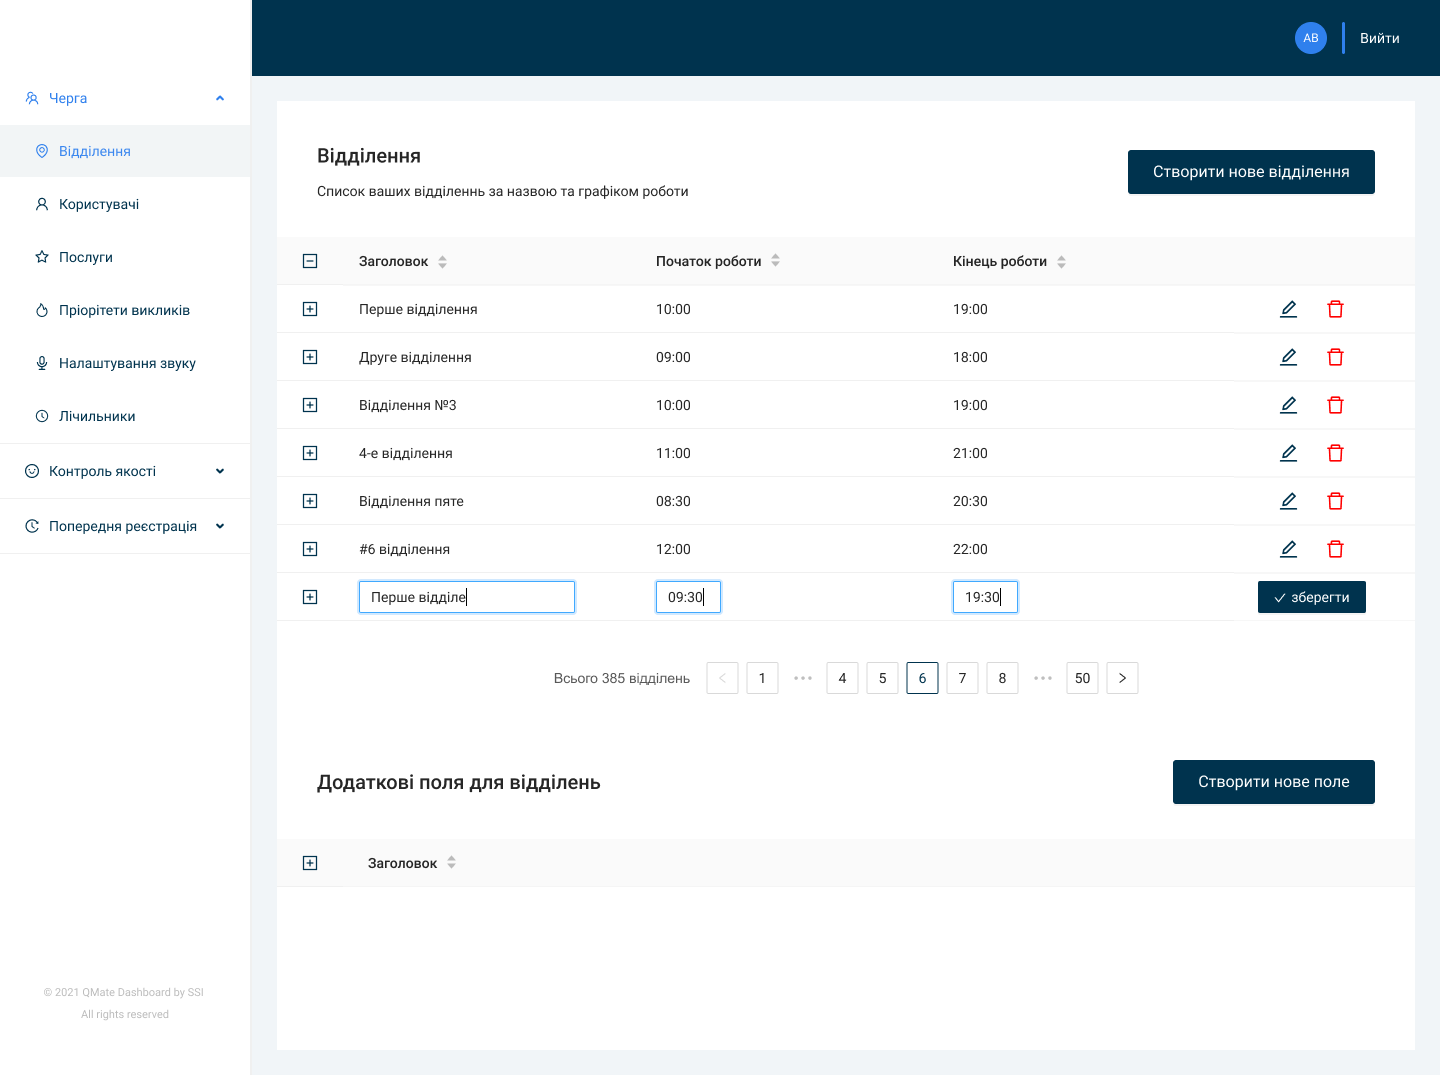Sort by Заголовок column arrows
The width and height of the screenshot is (1440, 1075).
[442, 262]
